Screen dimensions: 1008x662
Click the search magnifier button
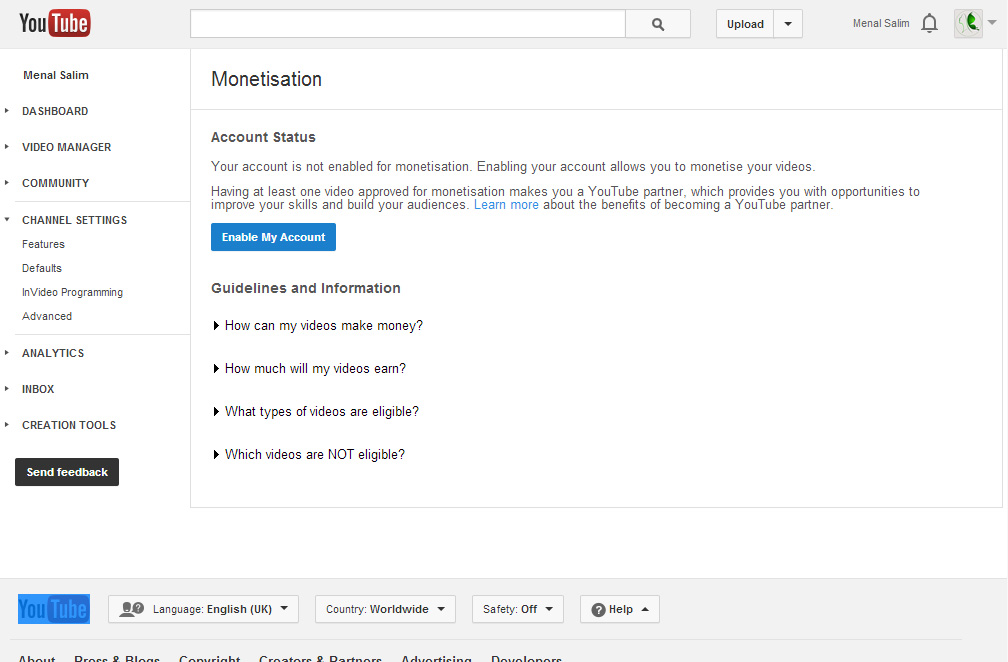657,24
